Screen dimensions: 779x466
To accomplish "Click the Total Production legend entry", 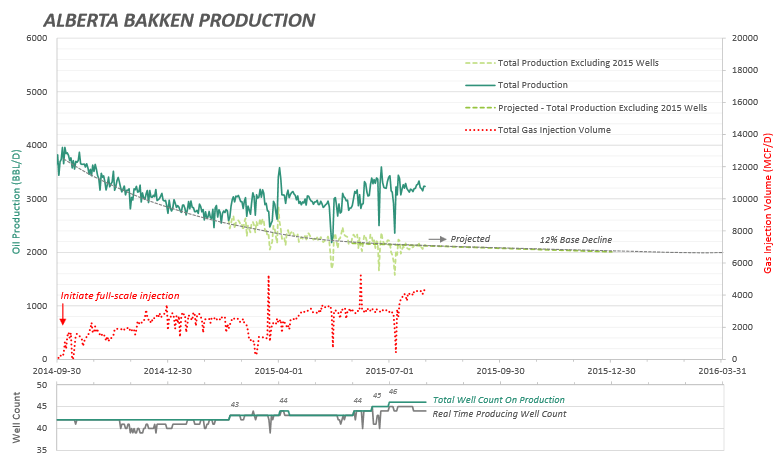I will coord(533,85).
